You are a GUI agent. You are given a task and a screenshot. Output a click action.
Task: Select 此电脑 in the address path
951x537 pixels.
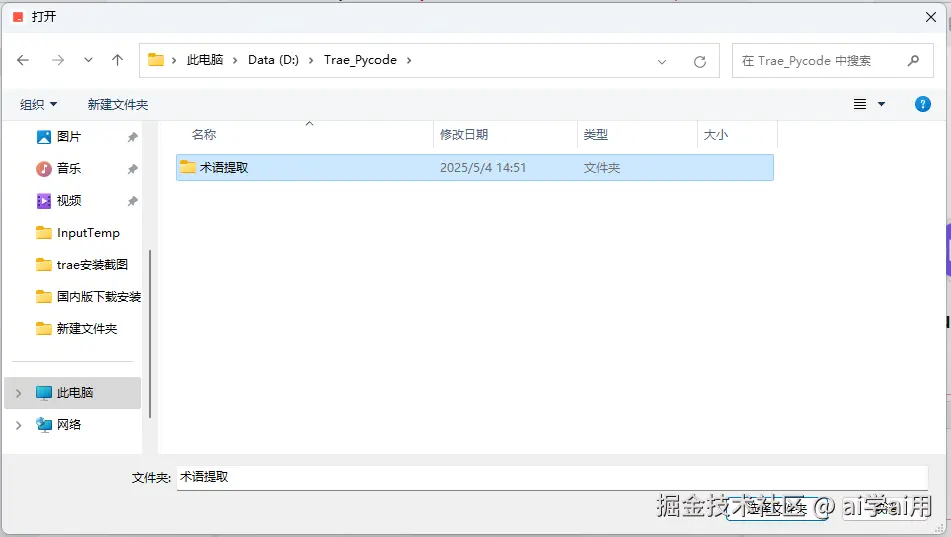coord(205,60)
